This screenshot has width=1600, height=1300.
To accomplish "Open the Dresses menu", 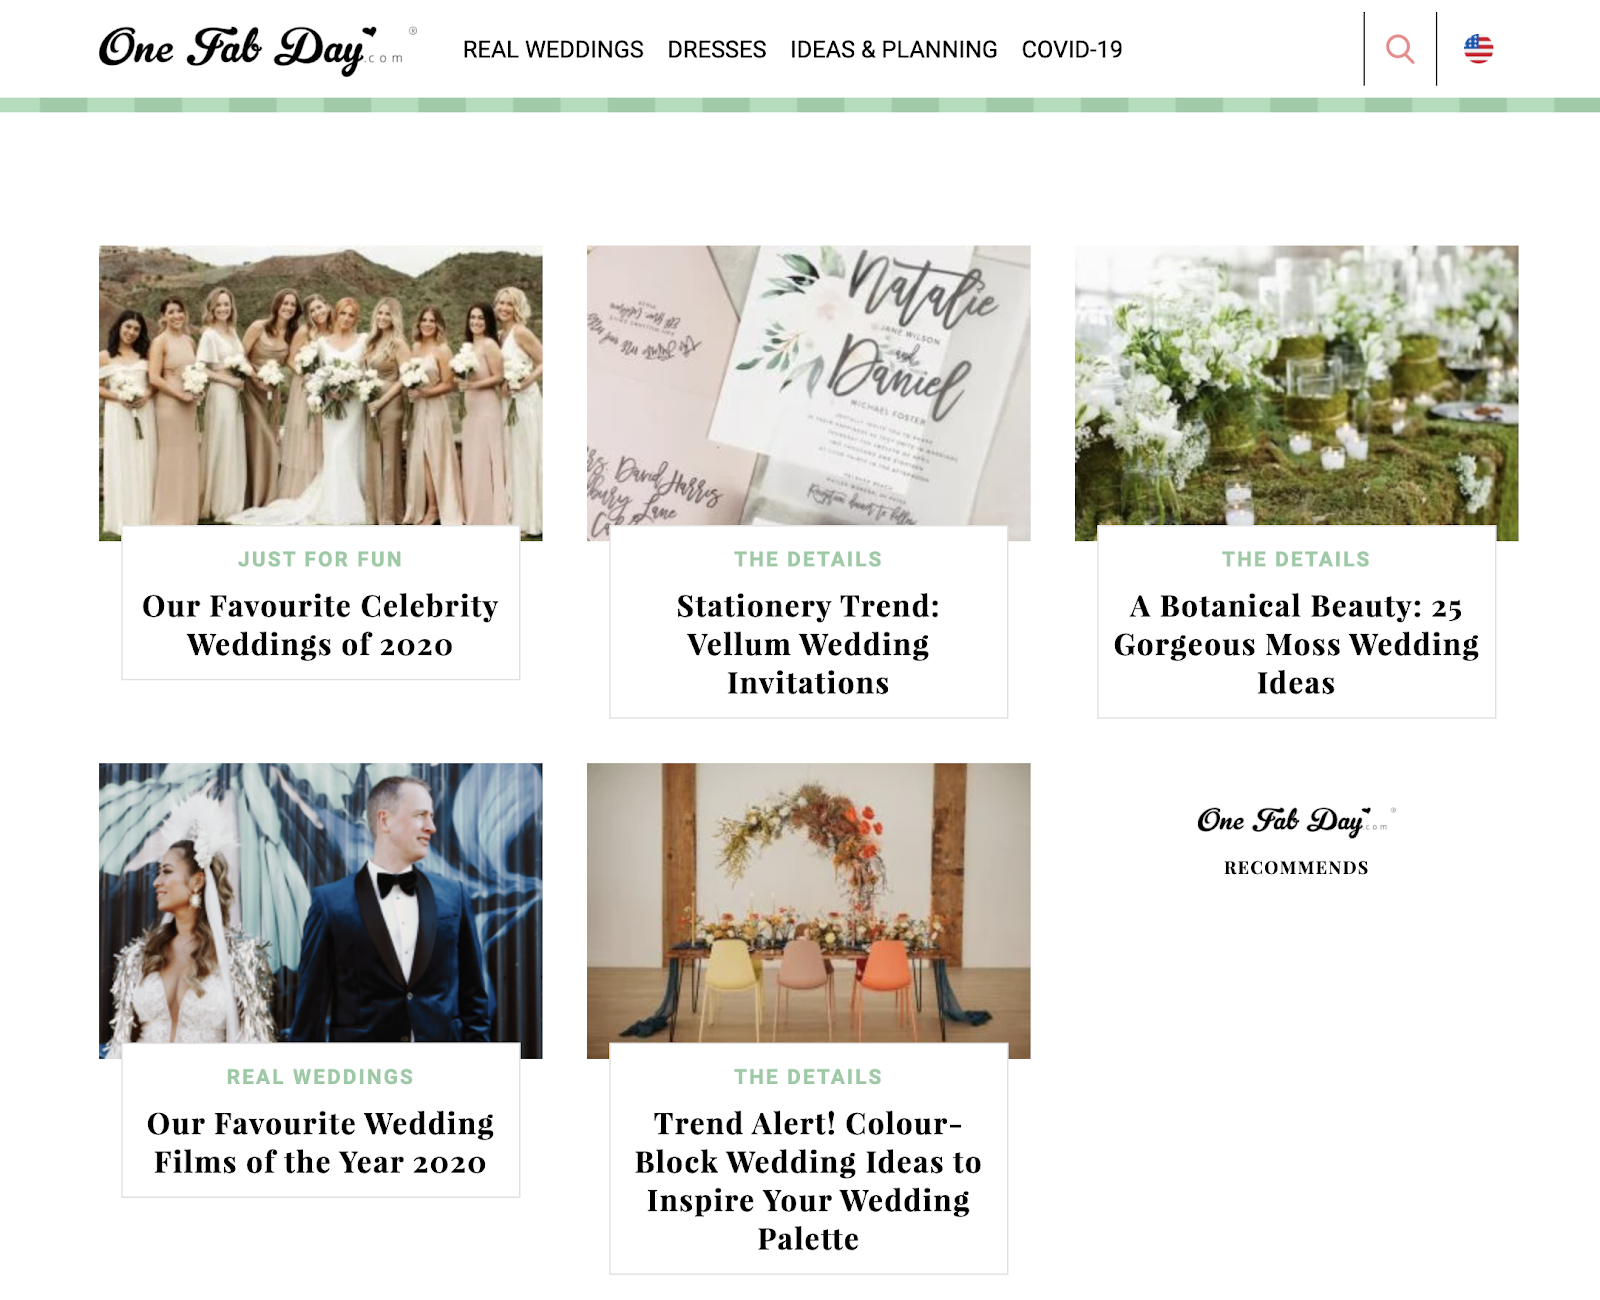I will click(x=717, y=50).
